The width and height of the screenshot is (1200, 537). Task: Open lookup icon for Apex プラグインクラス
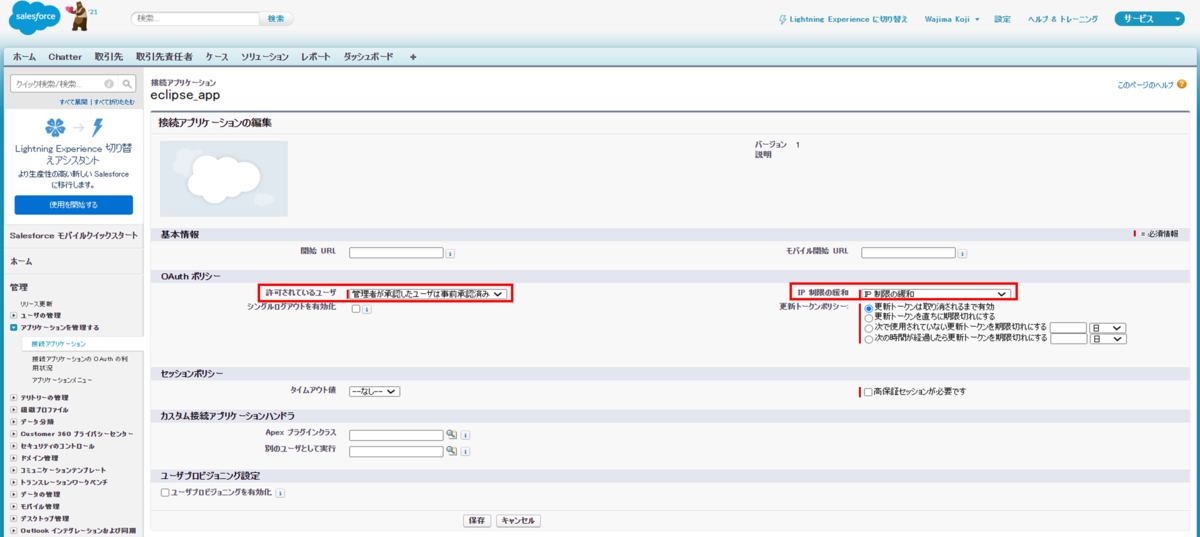(451, 434)
